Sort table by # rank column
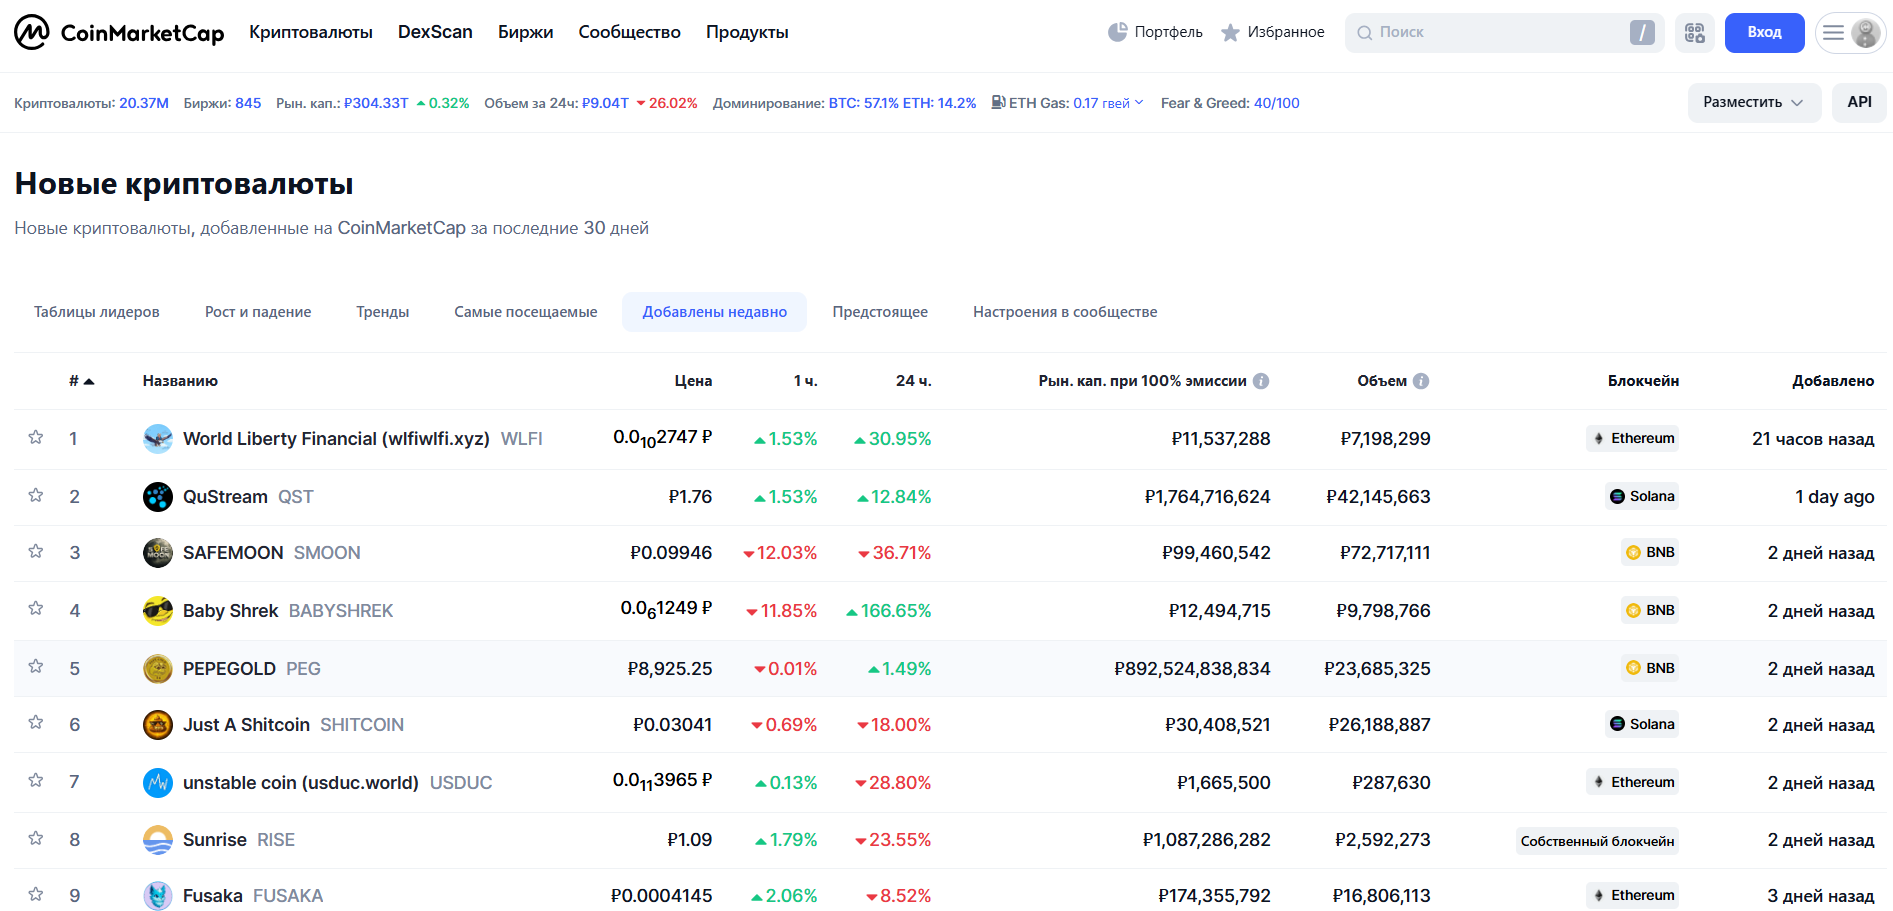Image resolution: width=1893 pixels, height=911 pixels. [x=81, y=381]
